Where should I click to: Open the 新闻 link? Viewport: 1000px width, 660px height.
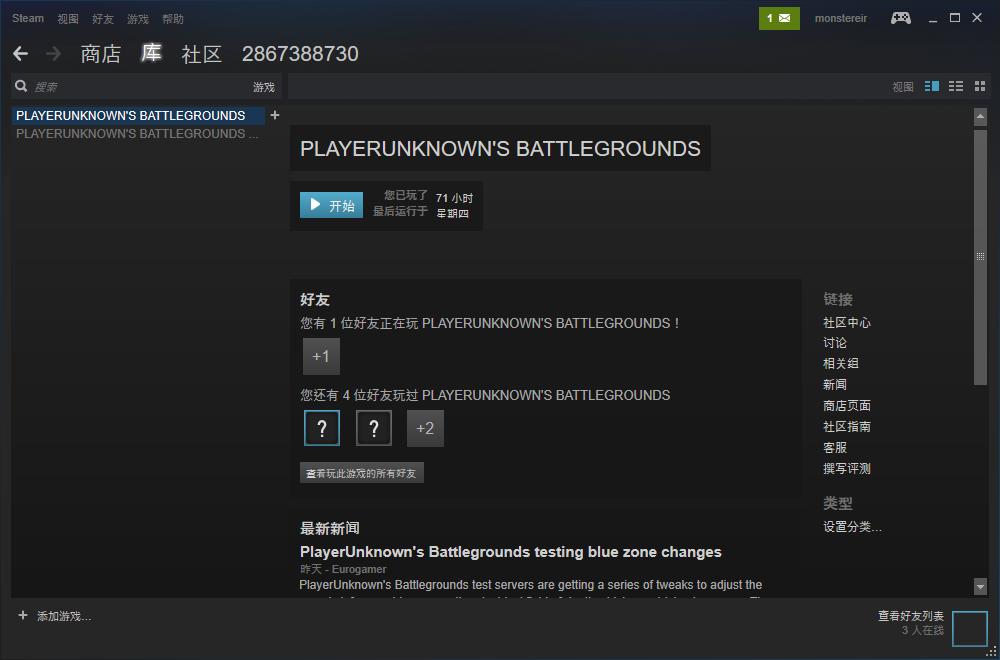pyautogui.click(x=835, y=385)
